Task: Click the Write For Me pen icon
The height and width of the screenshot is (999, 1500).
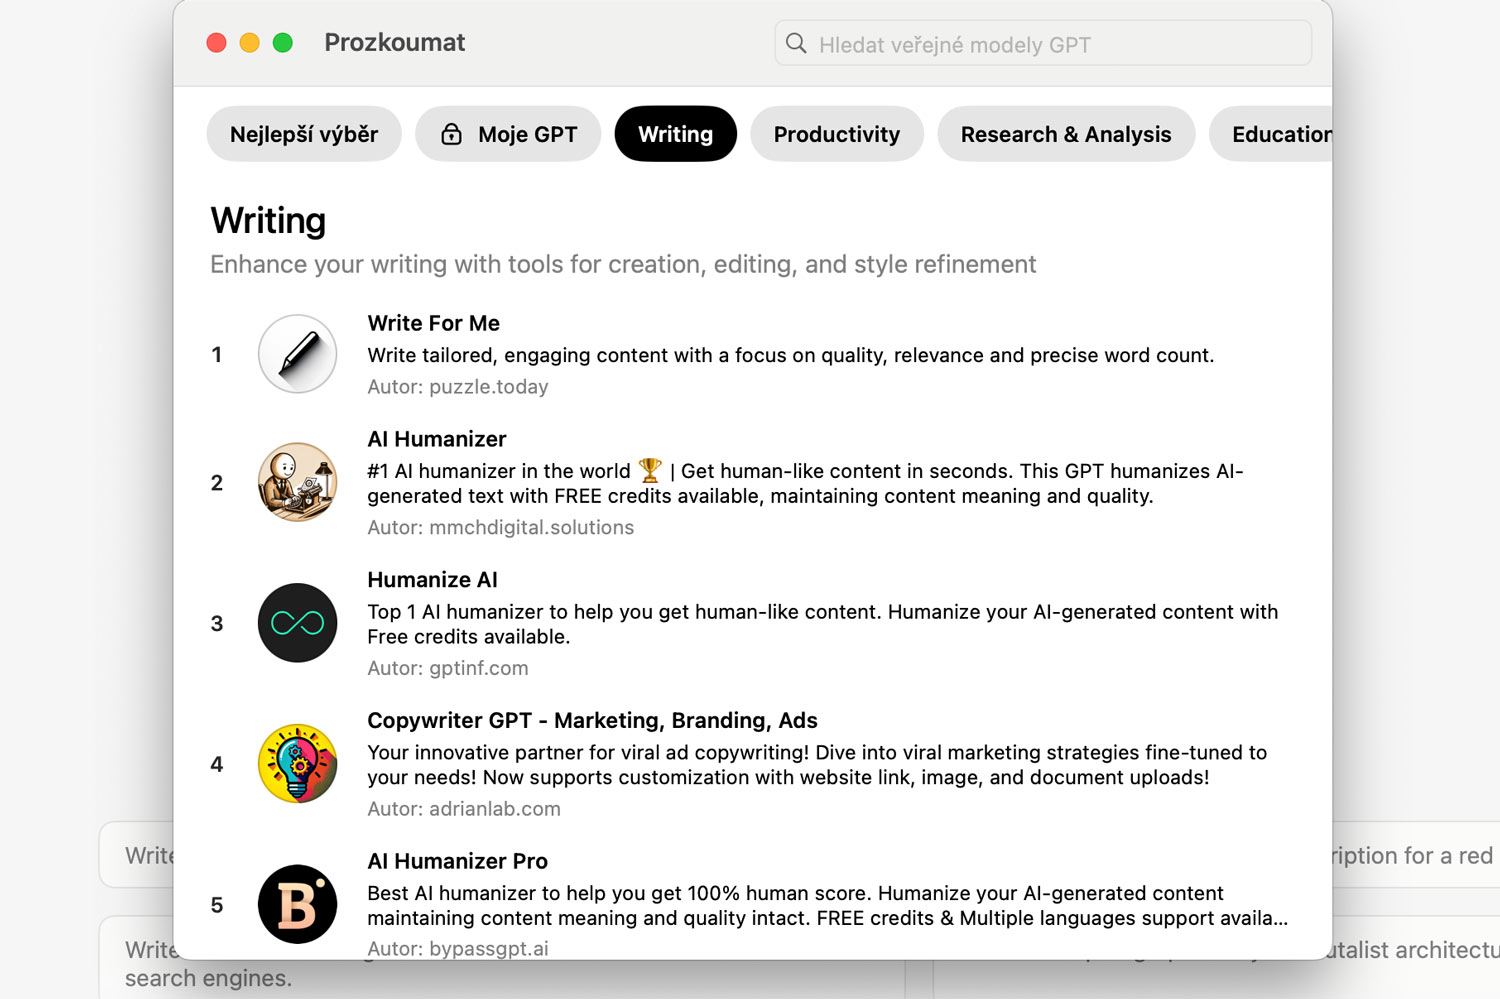Action: pyautogui.click(x=297, y=354)
